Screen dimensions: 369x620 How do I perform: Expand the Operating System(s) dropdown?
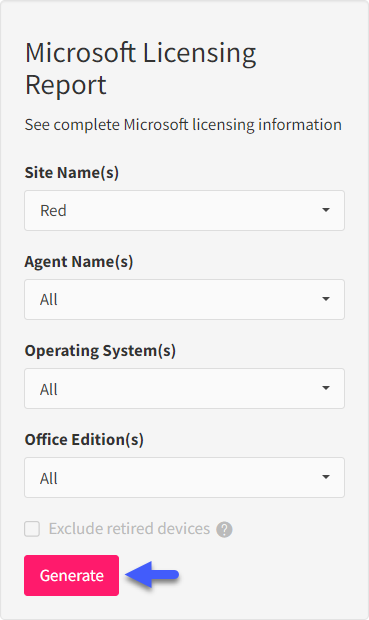(184, 388)
